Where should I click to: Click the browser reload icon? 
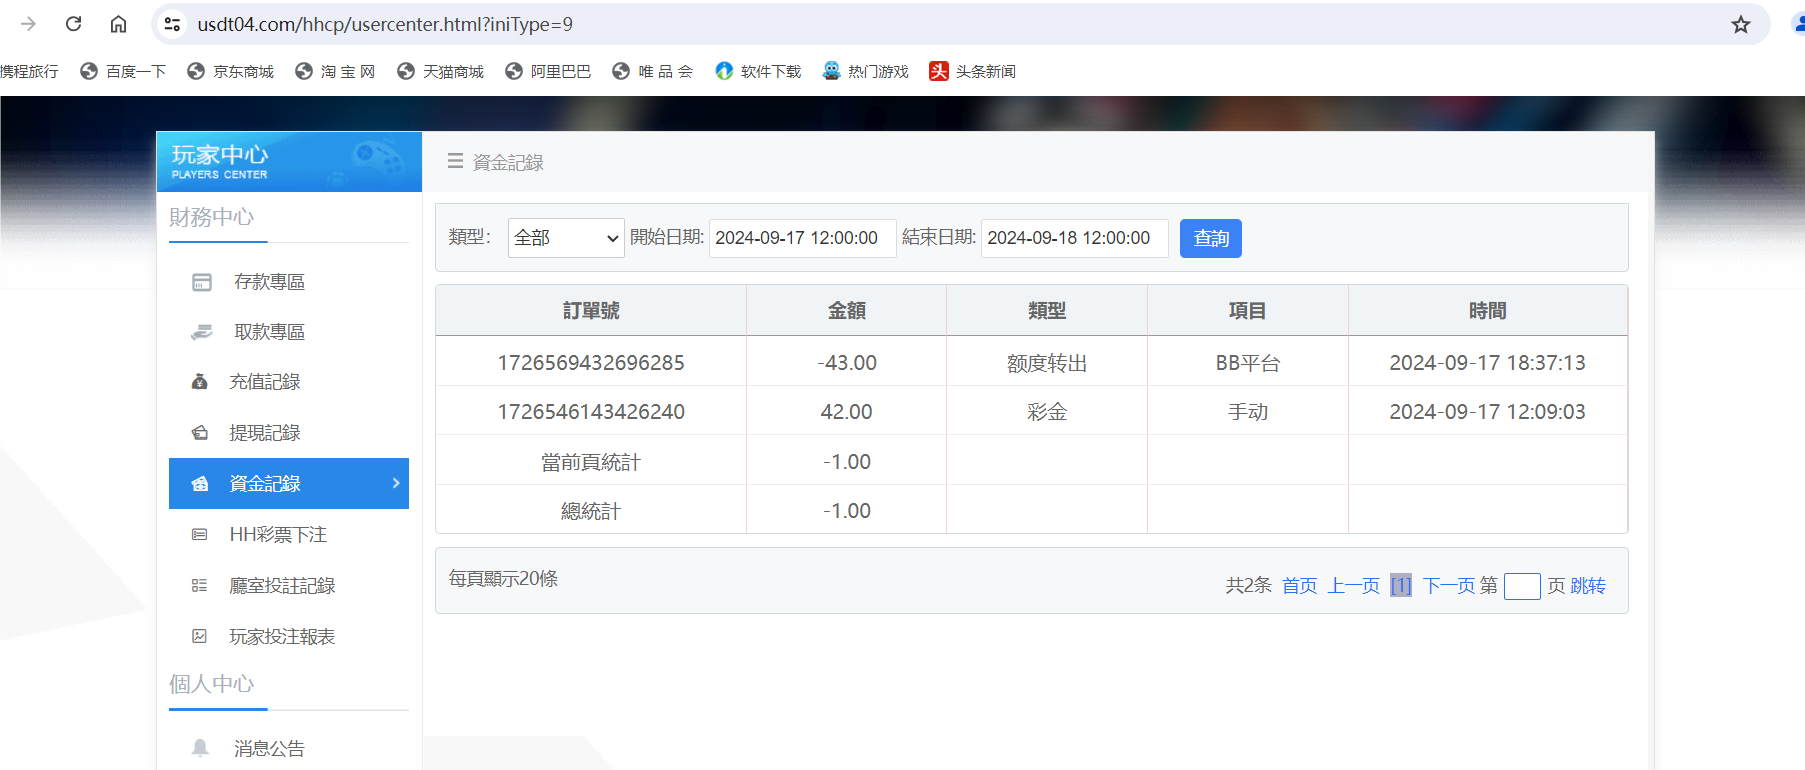pos(73,24)
